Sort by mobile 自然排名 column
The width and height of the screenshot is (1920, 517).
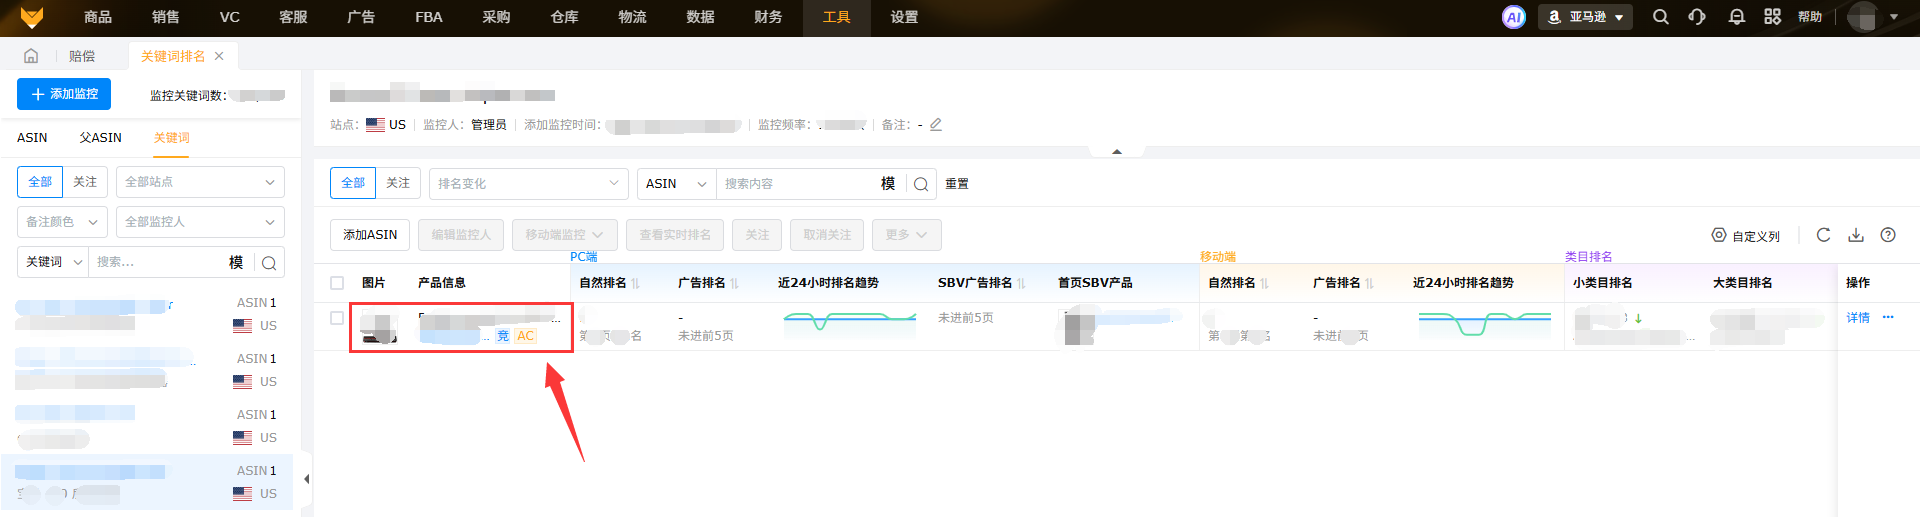point(1265,284)
